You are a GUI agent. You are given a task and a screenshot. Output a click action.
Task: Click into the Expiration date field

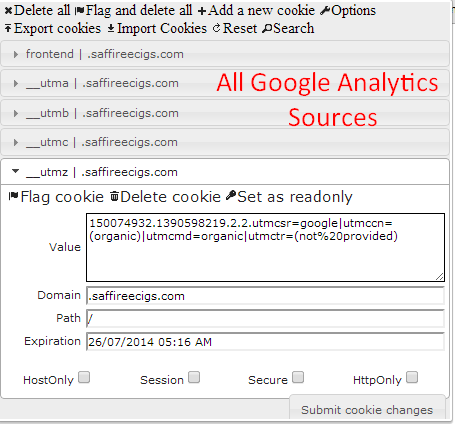point(265,342)
